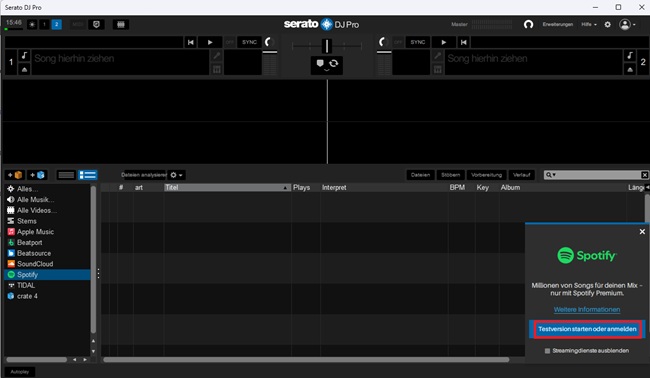
Task: Select SoundCloud in the sidebar
Action: click(47, 264)
